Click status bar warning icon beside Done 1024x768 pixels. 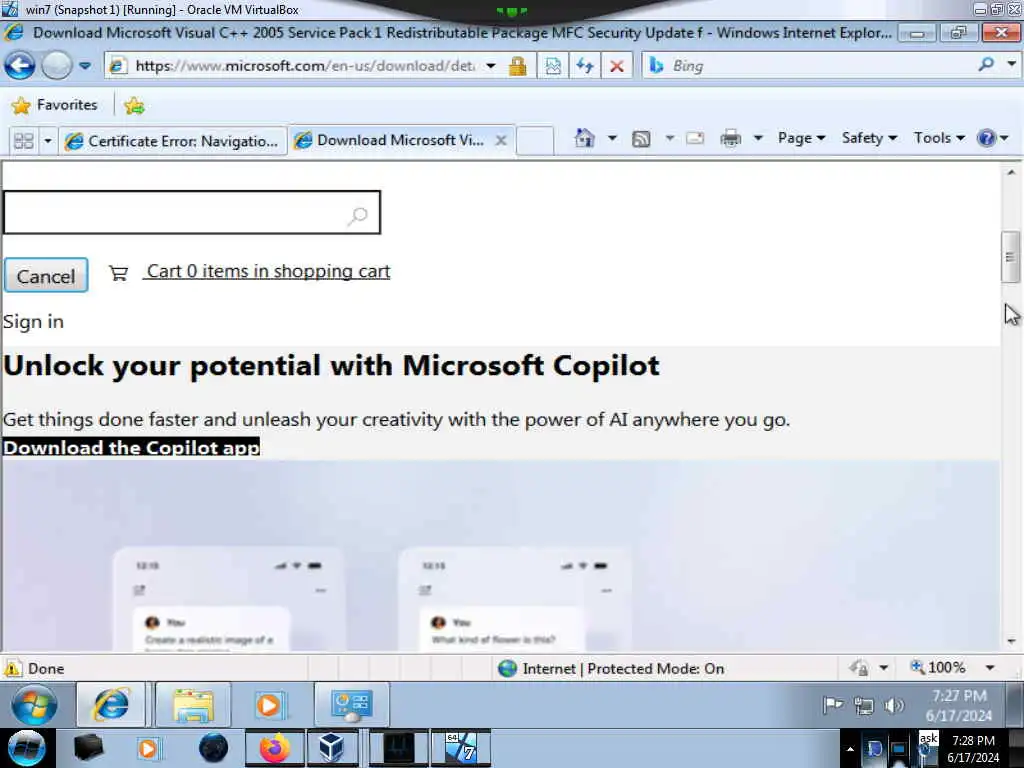point(13,669)
